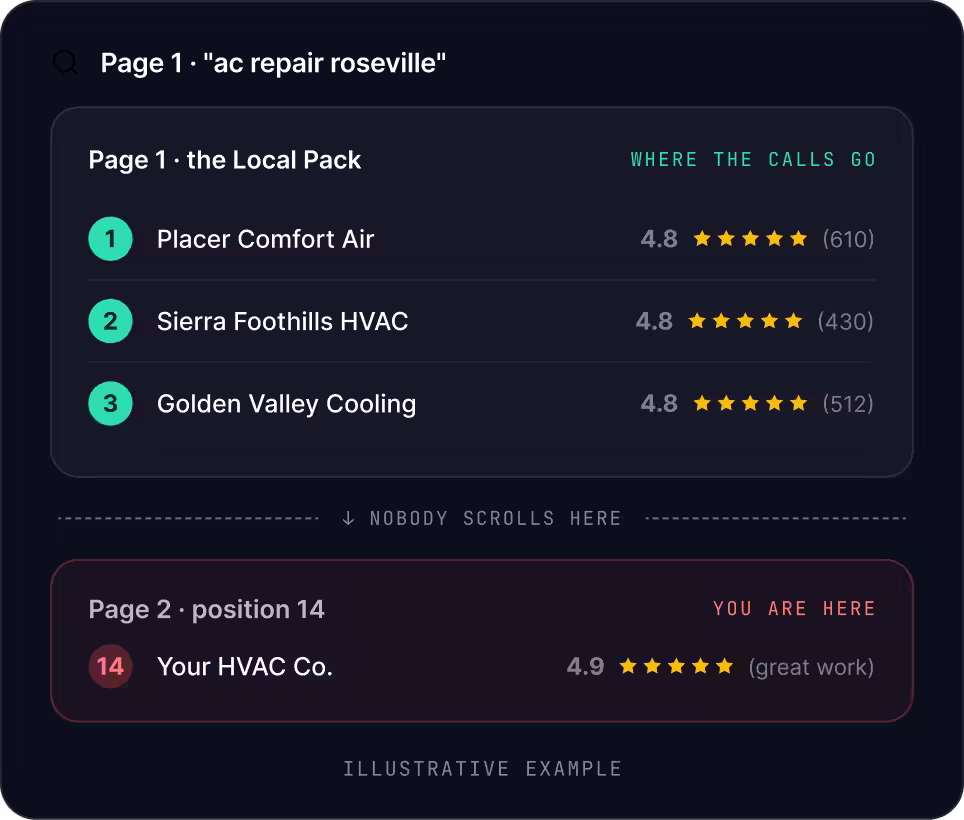Click the green number 1 badge
Screen dimensions: 964x820
coord(111,239)
